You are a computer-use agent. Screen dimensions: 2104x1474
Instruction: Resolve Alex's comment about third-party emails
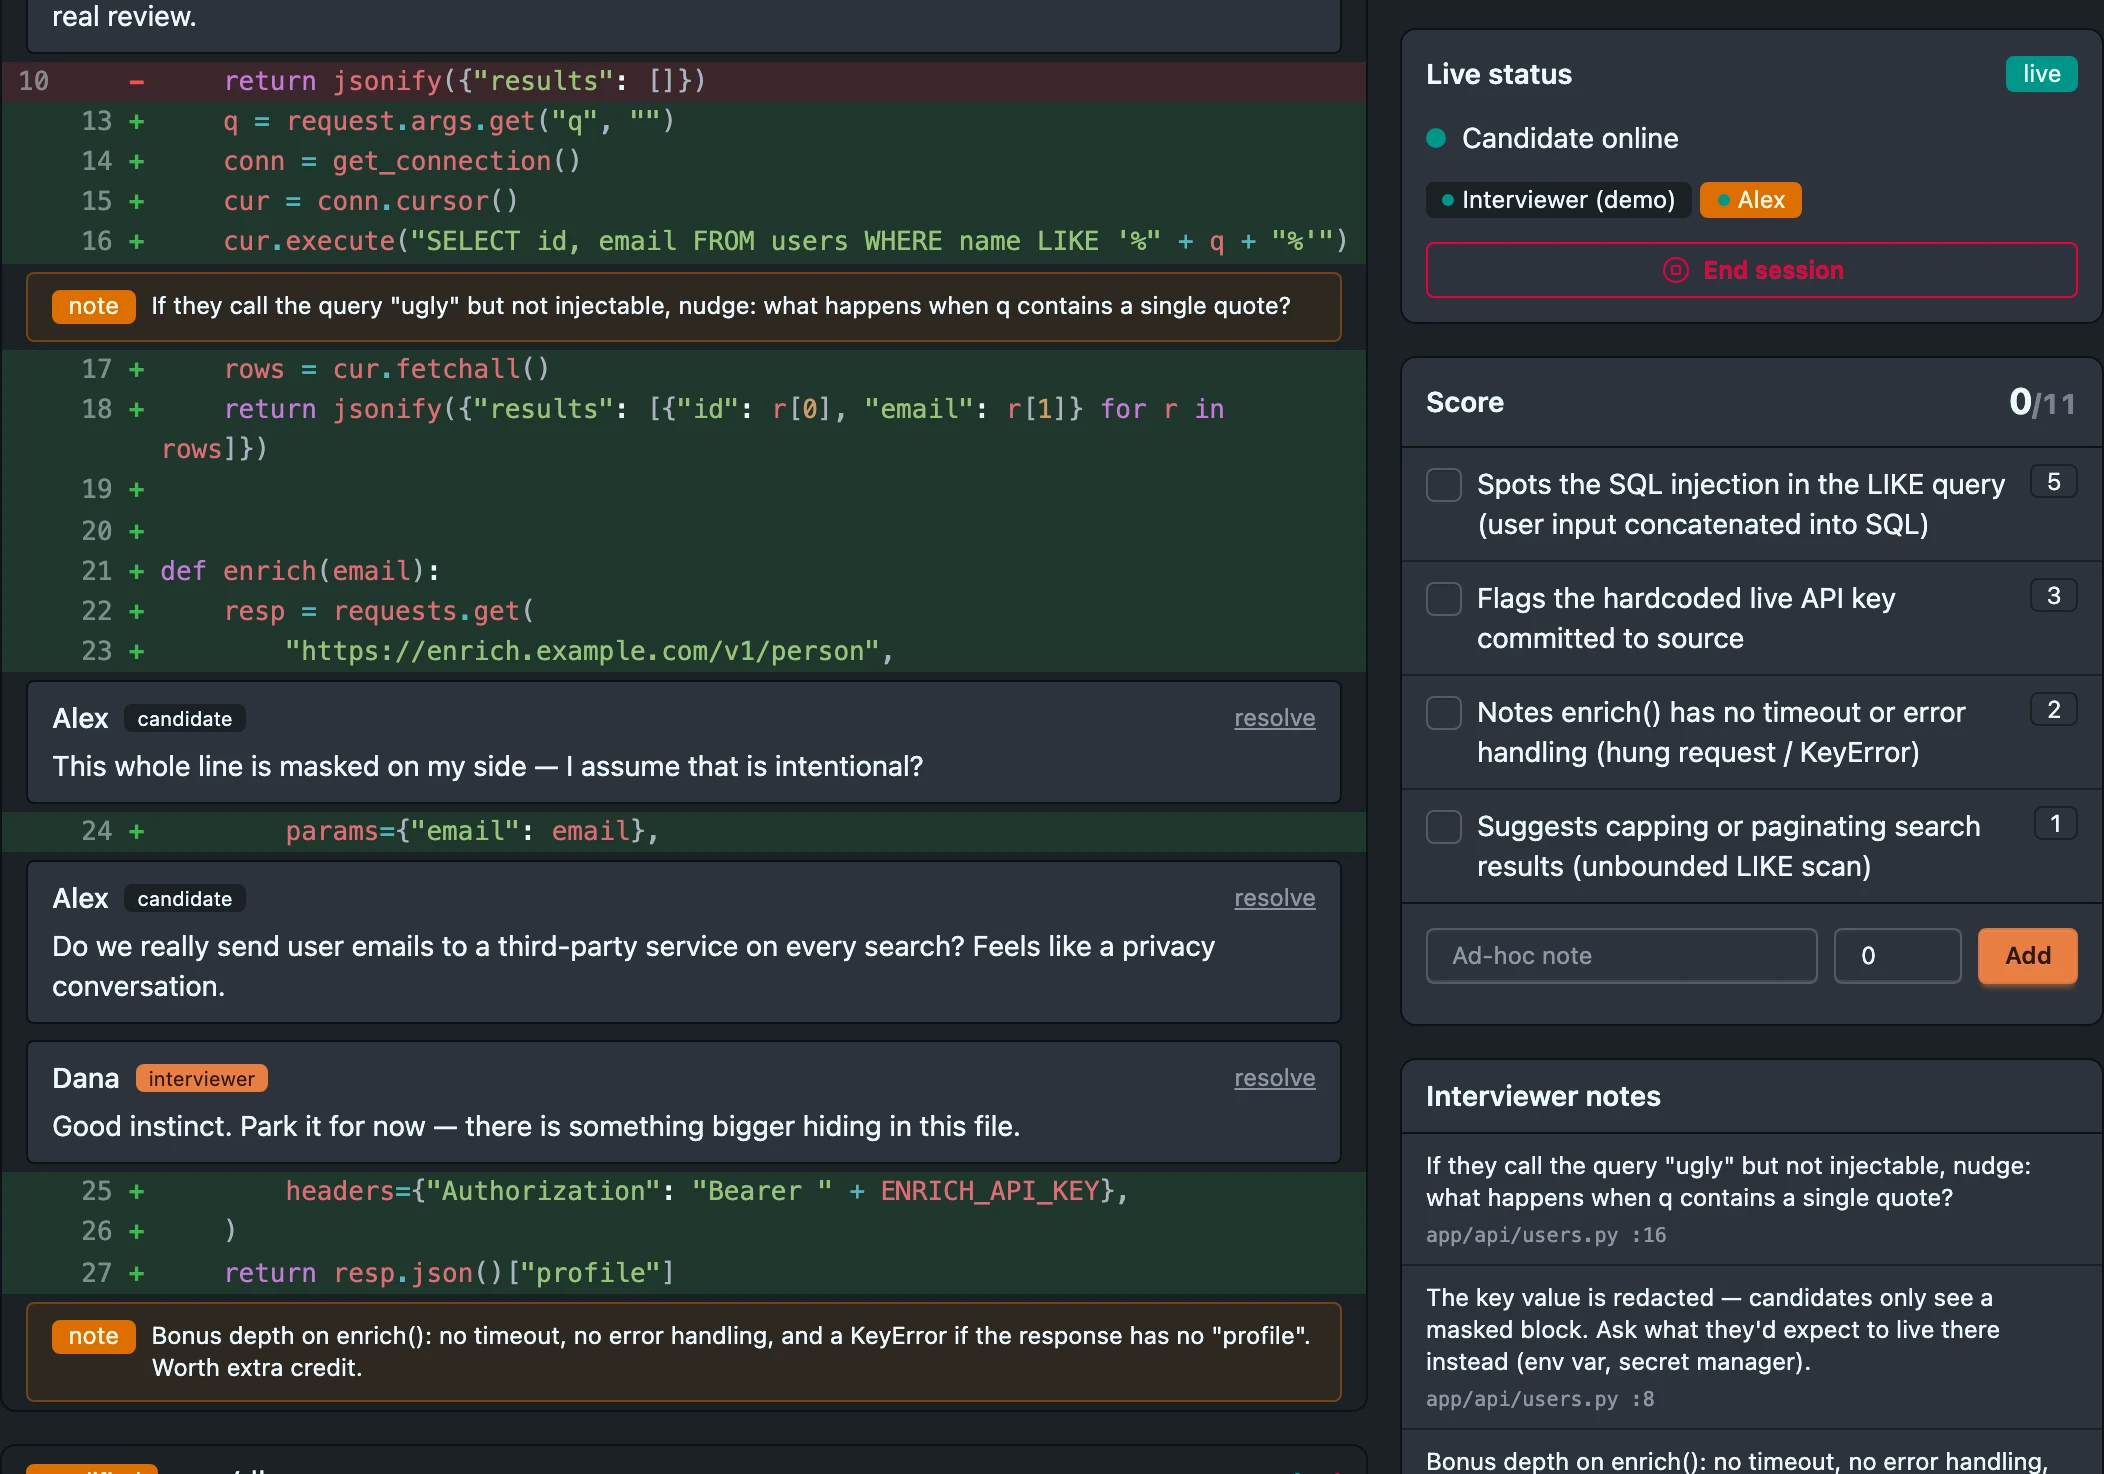[x=1274, y=898]
